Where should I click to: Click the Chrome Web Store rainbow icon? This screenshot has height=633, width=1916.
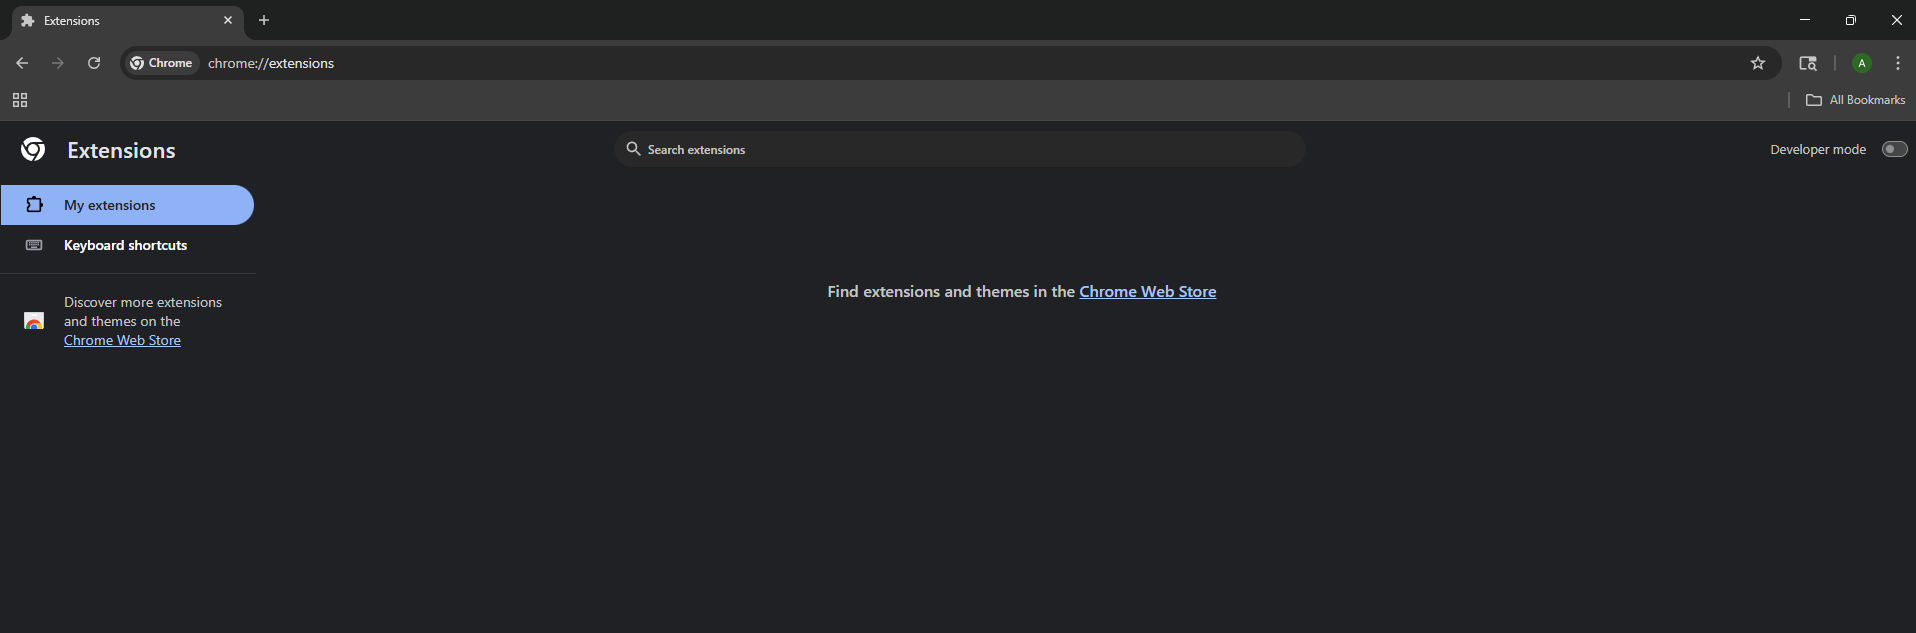tap(34, 321)
